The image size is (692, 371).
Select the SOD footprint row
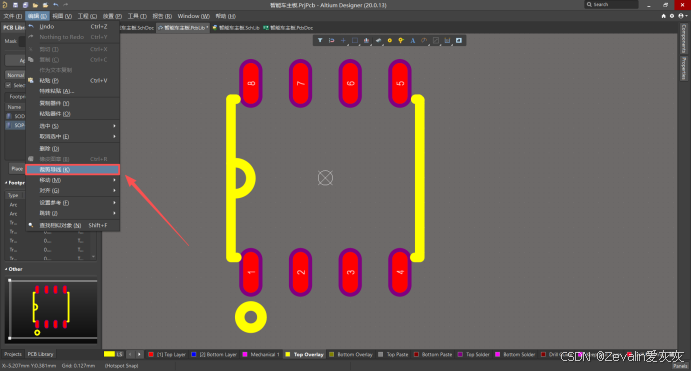[x=15, y=116]
